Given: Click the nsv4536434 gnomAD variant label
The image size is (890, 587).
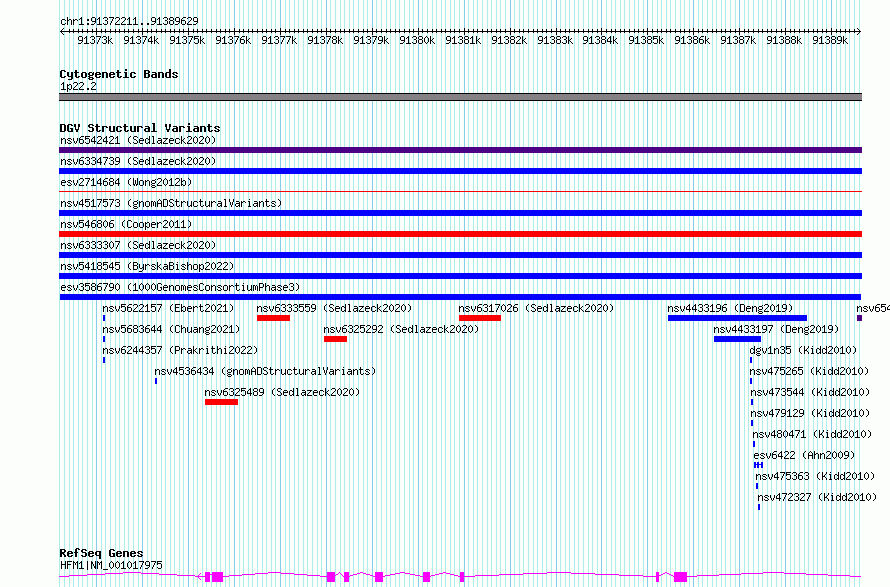Looking at the screenshot, I should point(264,371).
